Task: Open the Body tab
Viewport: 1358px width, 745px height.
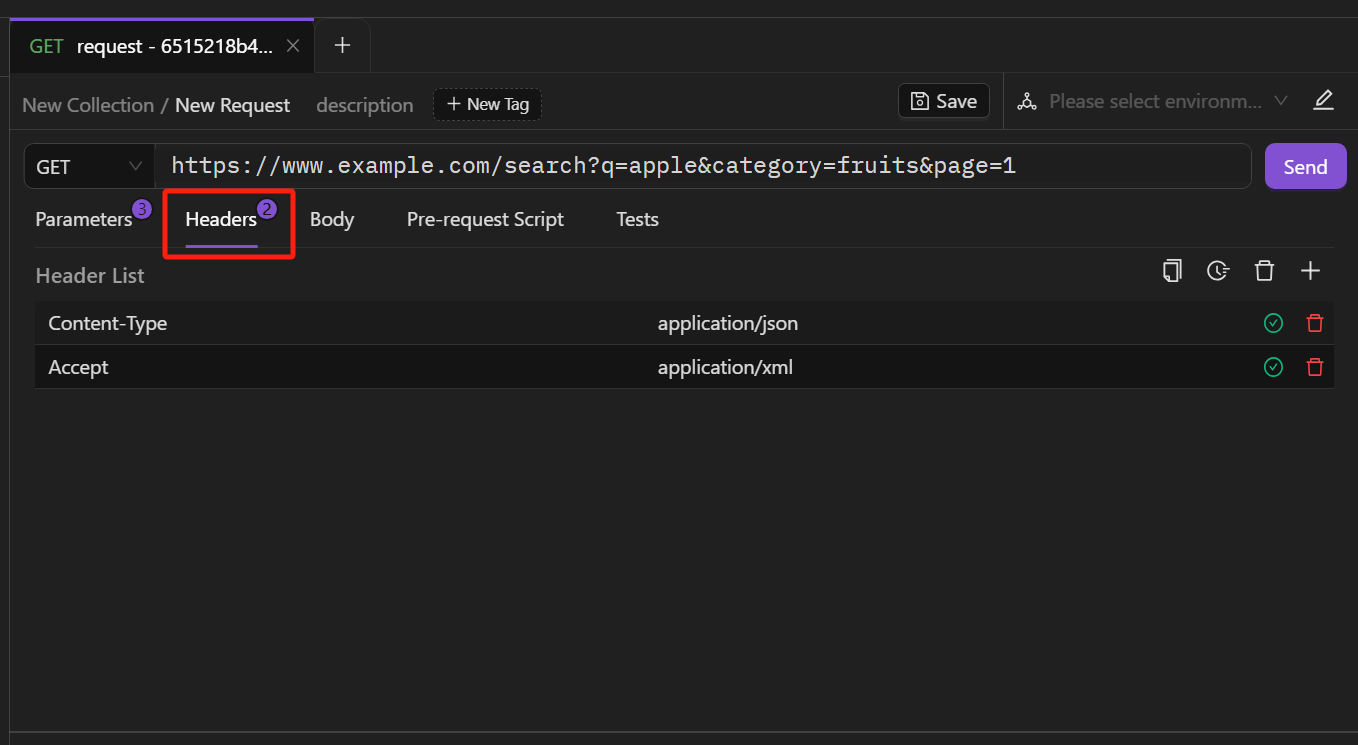Action: 332,219
